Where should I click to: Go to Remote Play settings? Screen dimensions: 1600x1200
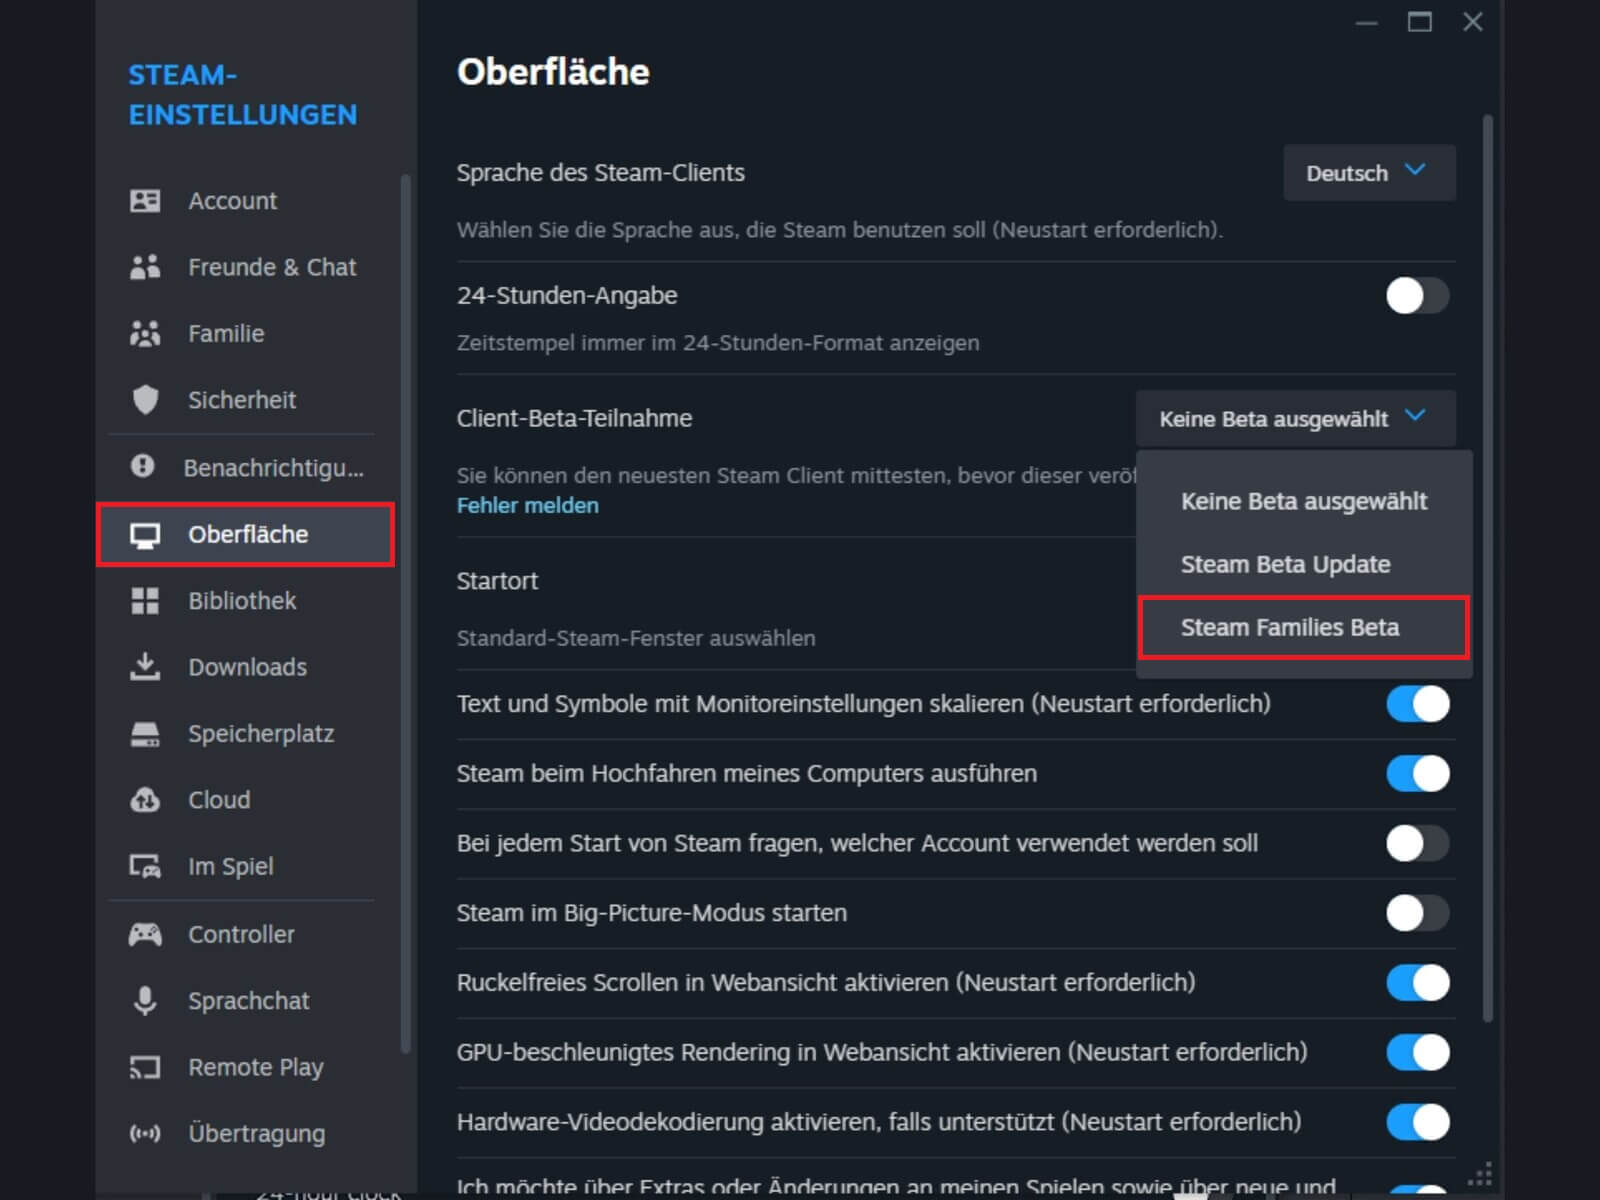245,1067
